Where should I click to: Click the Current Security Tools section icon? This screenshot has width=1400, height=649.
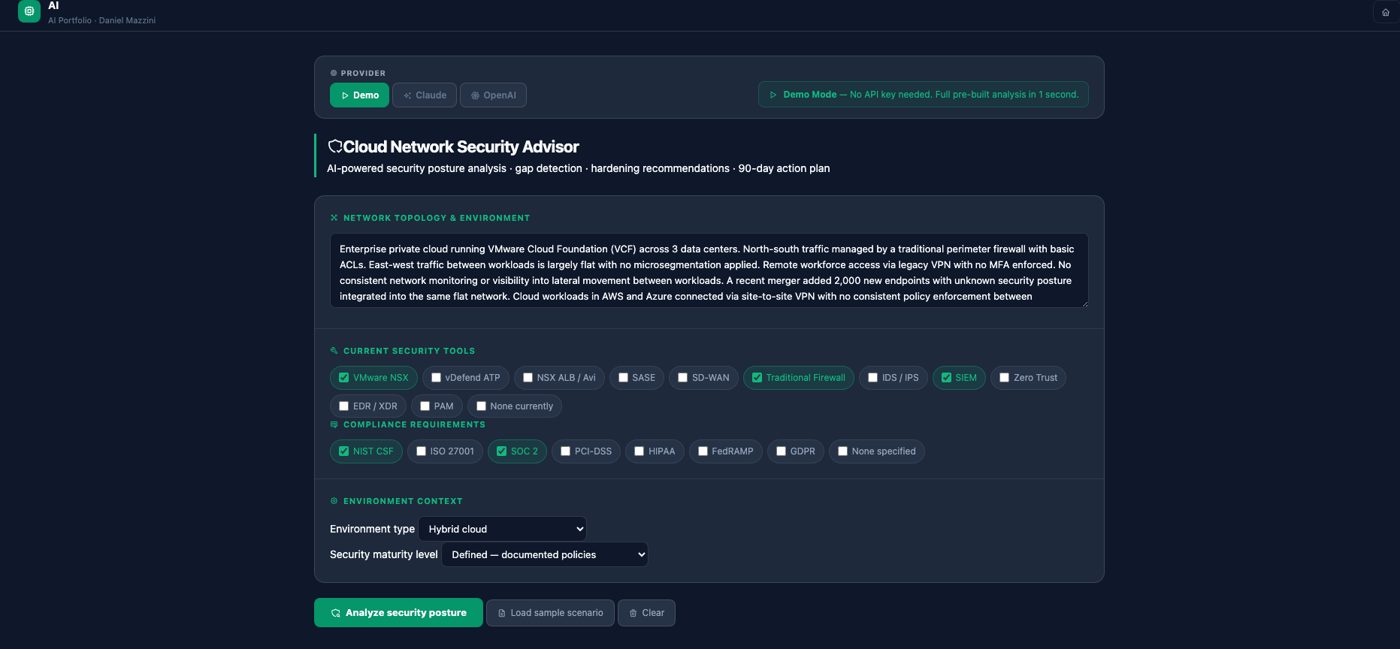tap(334, 351)
